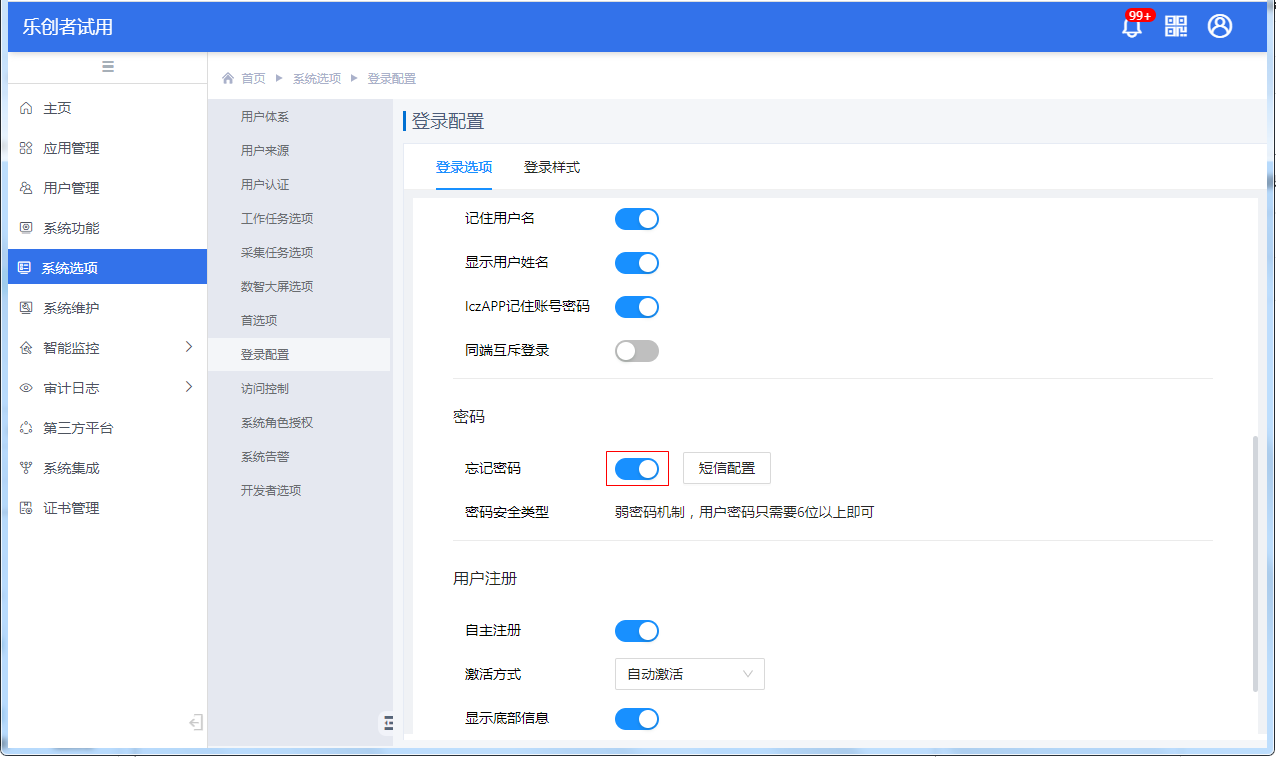
Task: Turn off the 忘记密码 switch
Action: [x=637, y=468]
